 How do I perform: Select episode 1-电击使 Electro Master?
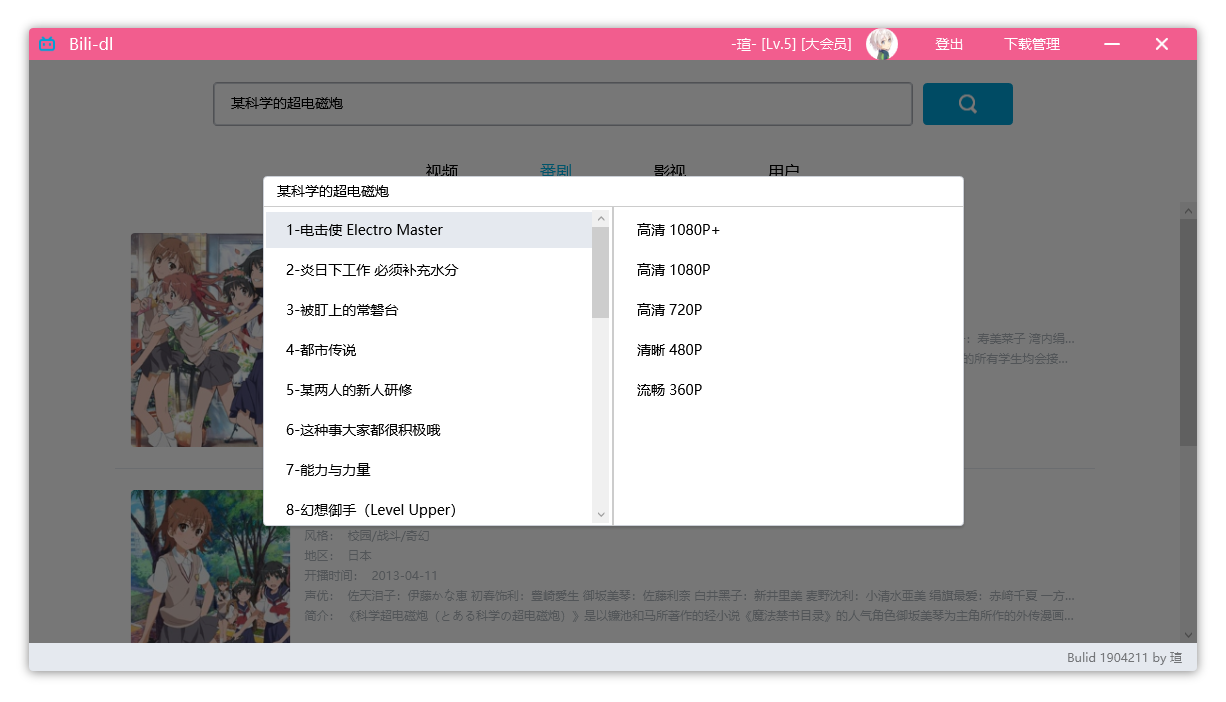pyautogui.click(x=429, y=230)
